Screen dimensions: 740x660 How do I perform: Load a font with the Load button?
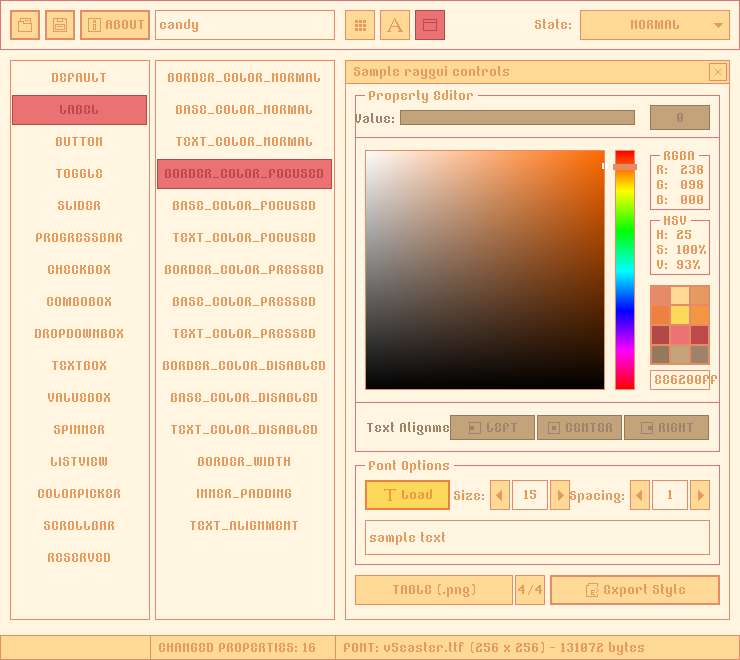[407, 495]
